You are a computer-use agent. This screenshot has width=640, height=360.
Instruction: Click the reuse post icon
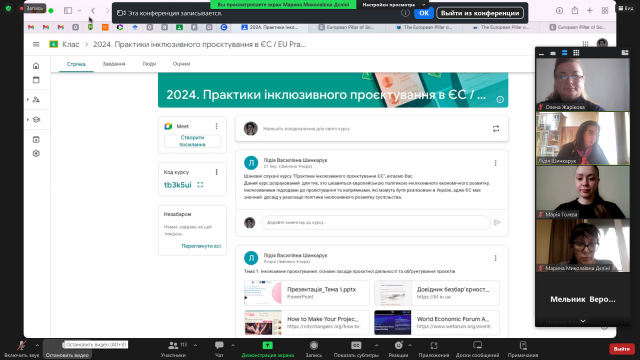point(496,129)
